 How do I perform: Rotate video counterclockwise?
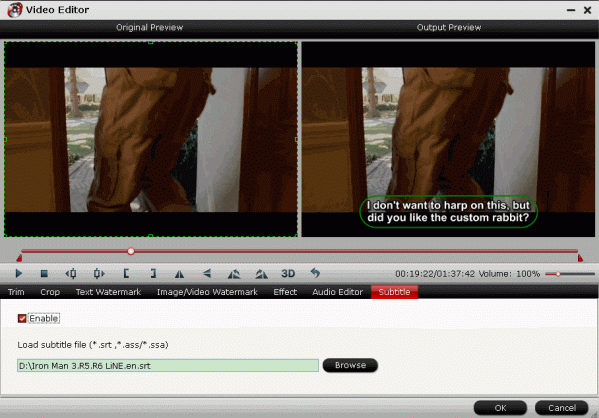[x=234, y=274]
